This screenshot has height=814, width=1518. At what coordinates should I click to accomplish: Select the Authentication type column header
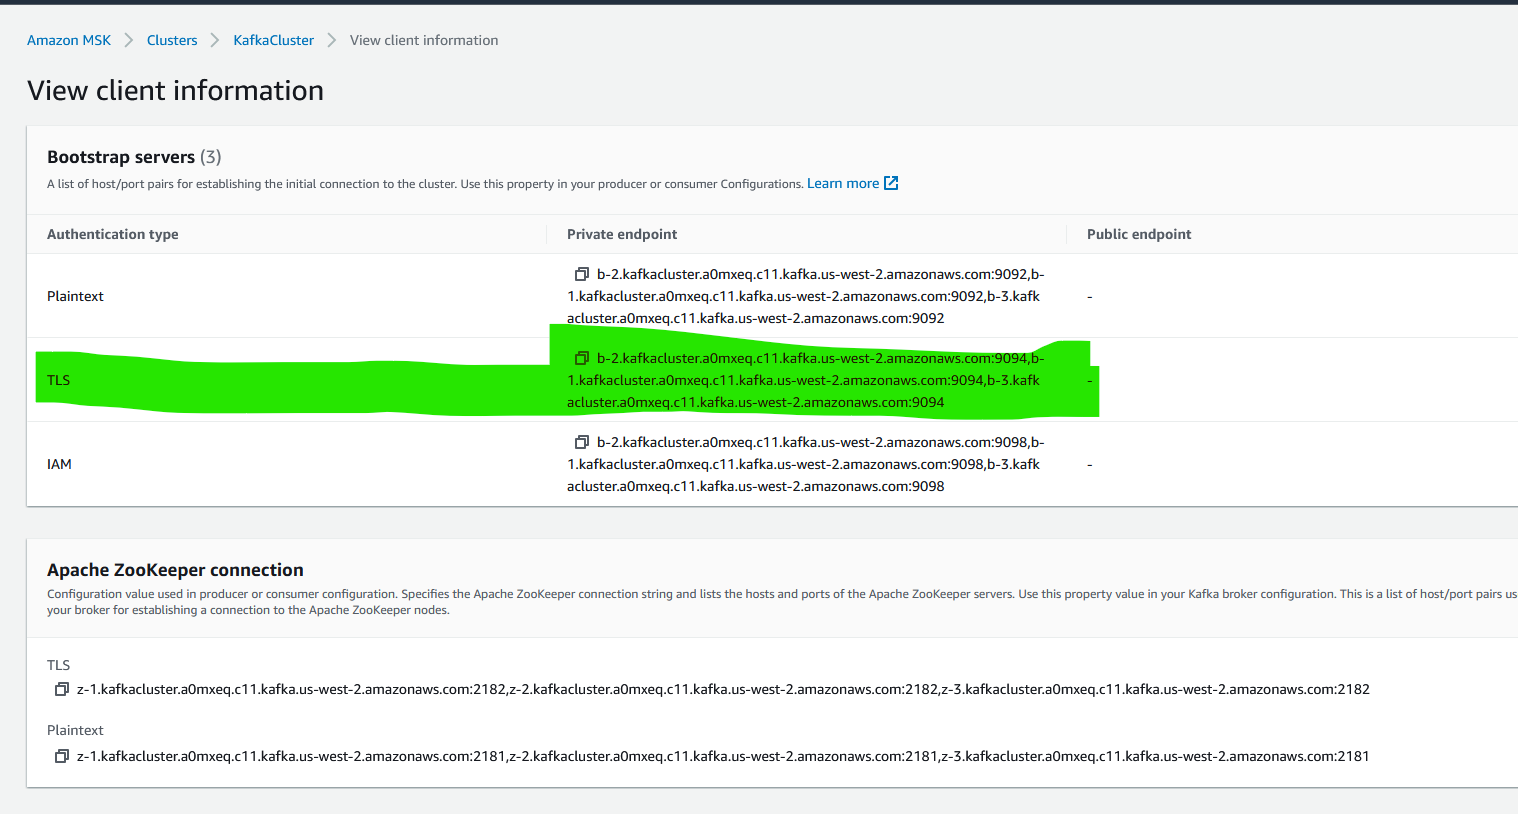coord(113,234)
